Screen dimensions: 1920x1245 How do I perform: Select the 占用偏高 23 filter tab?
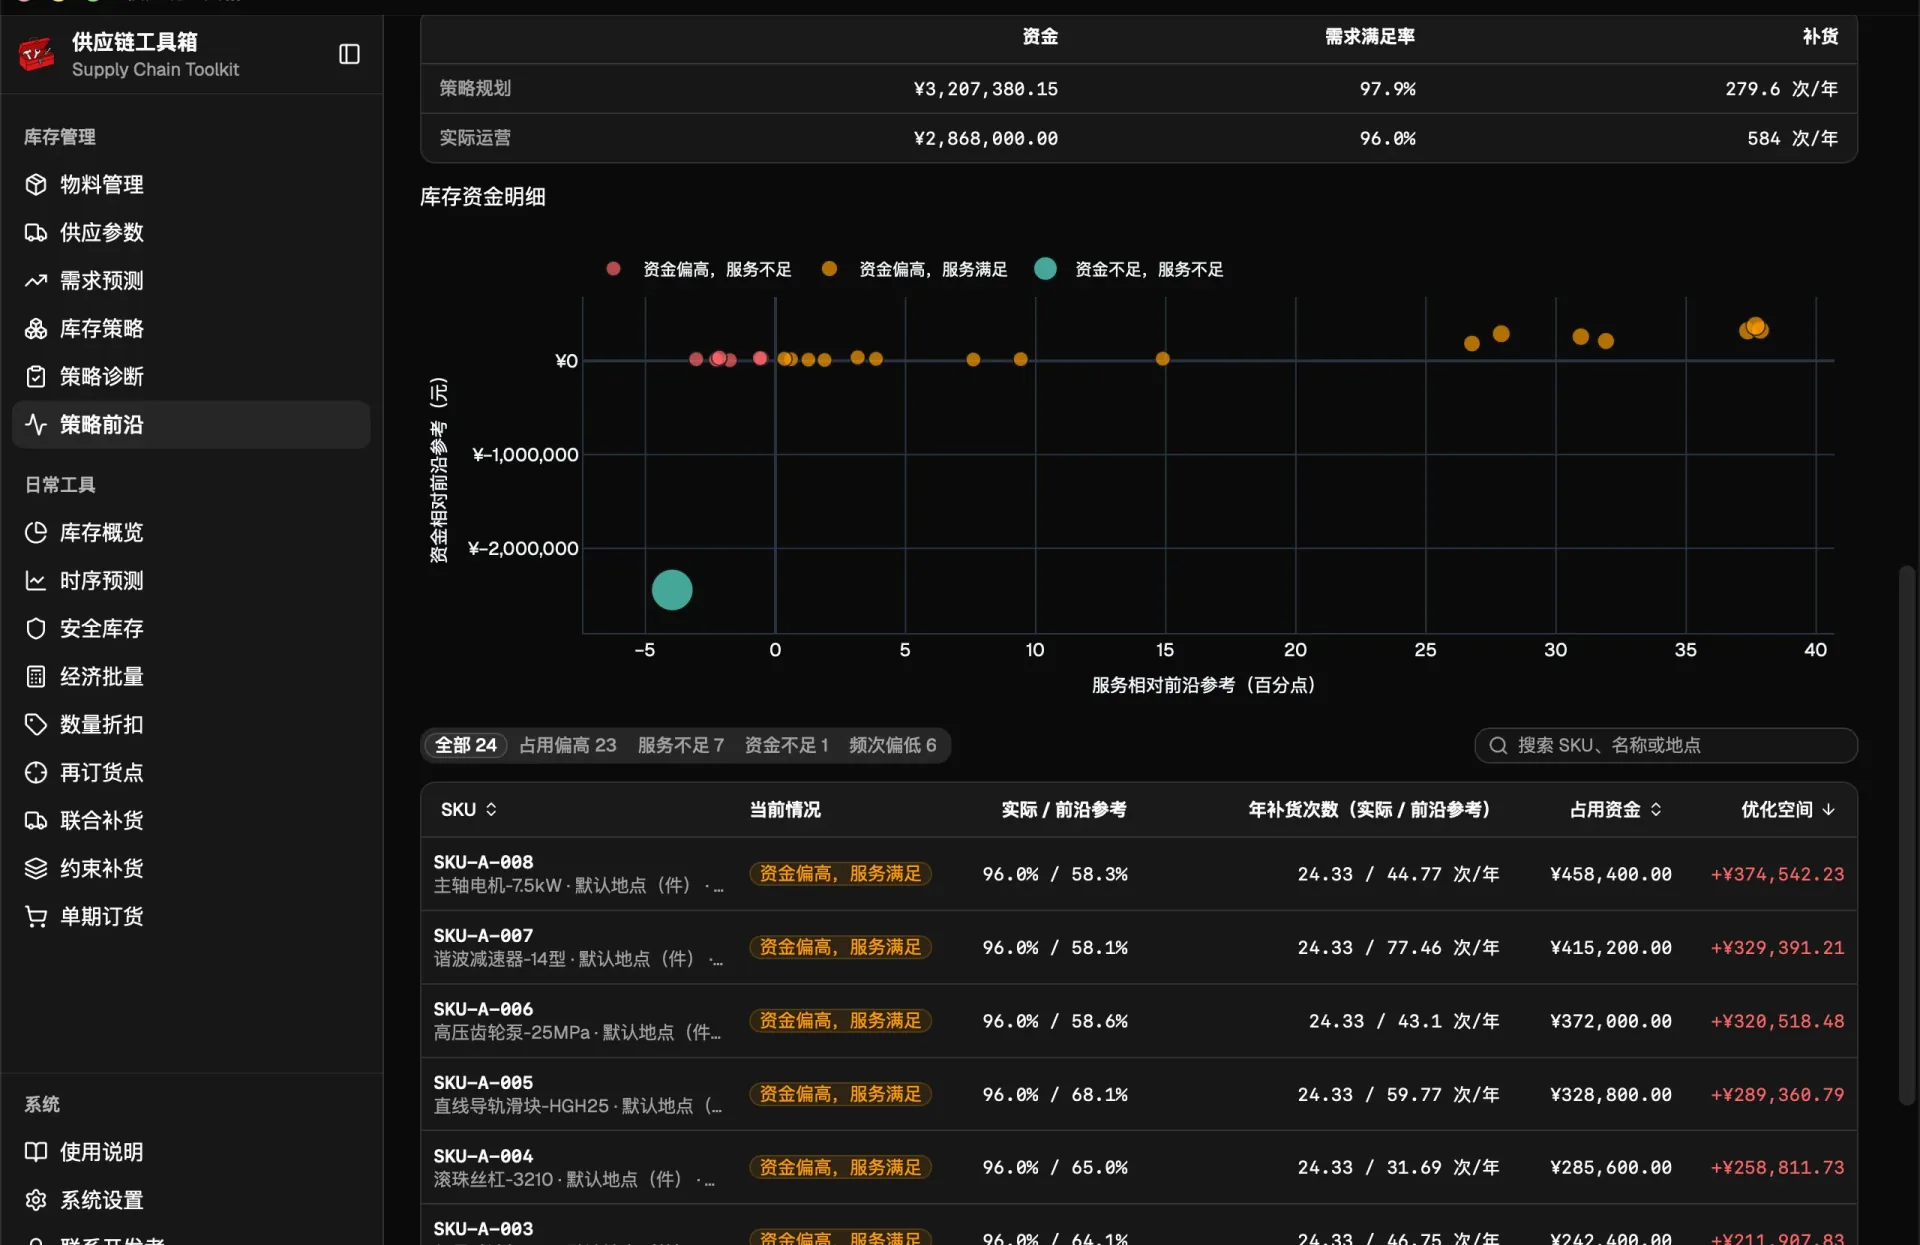pos(568,745)
